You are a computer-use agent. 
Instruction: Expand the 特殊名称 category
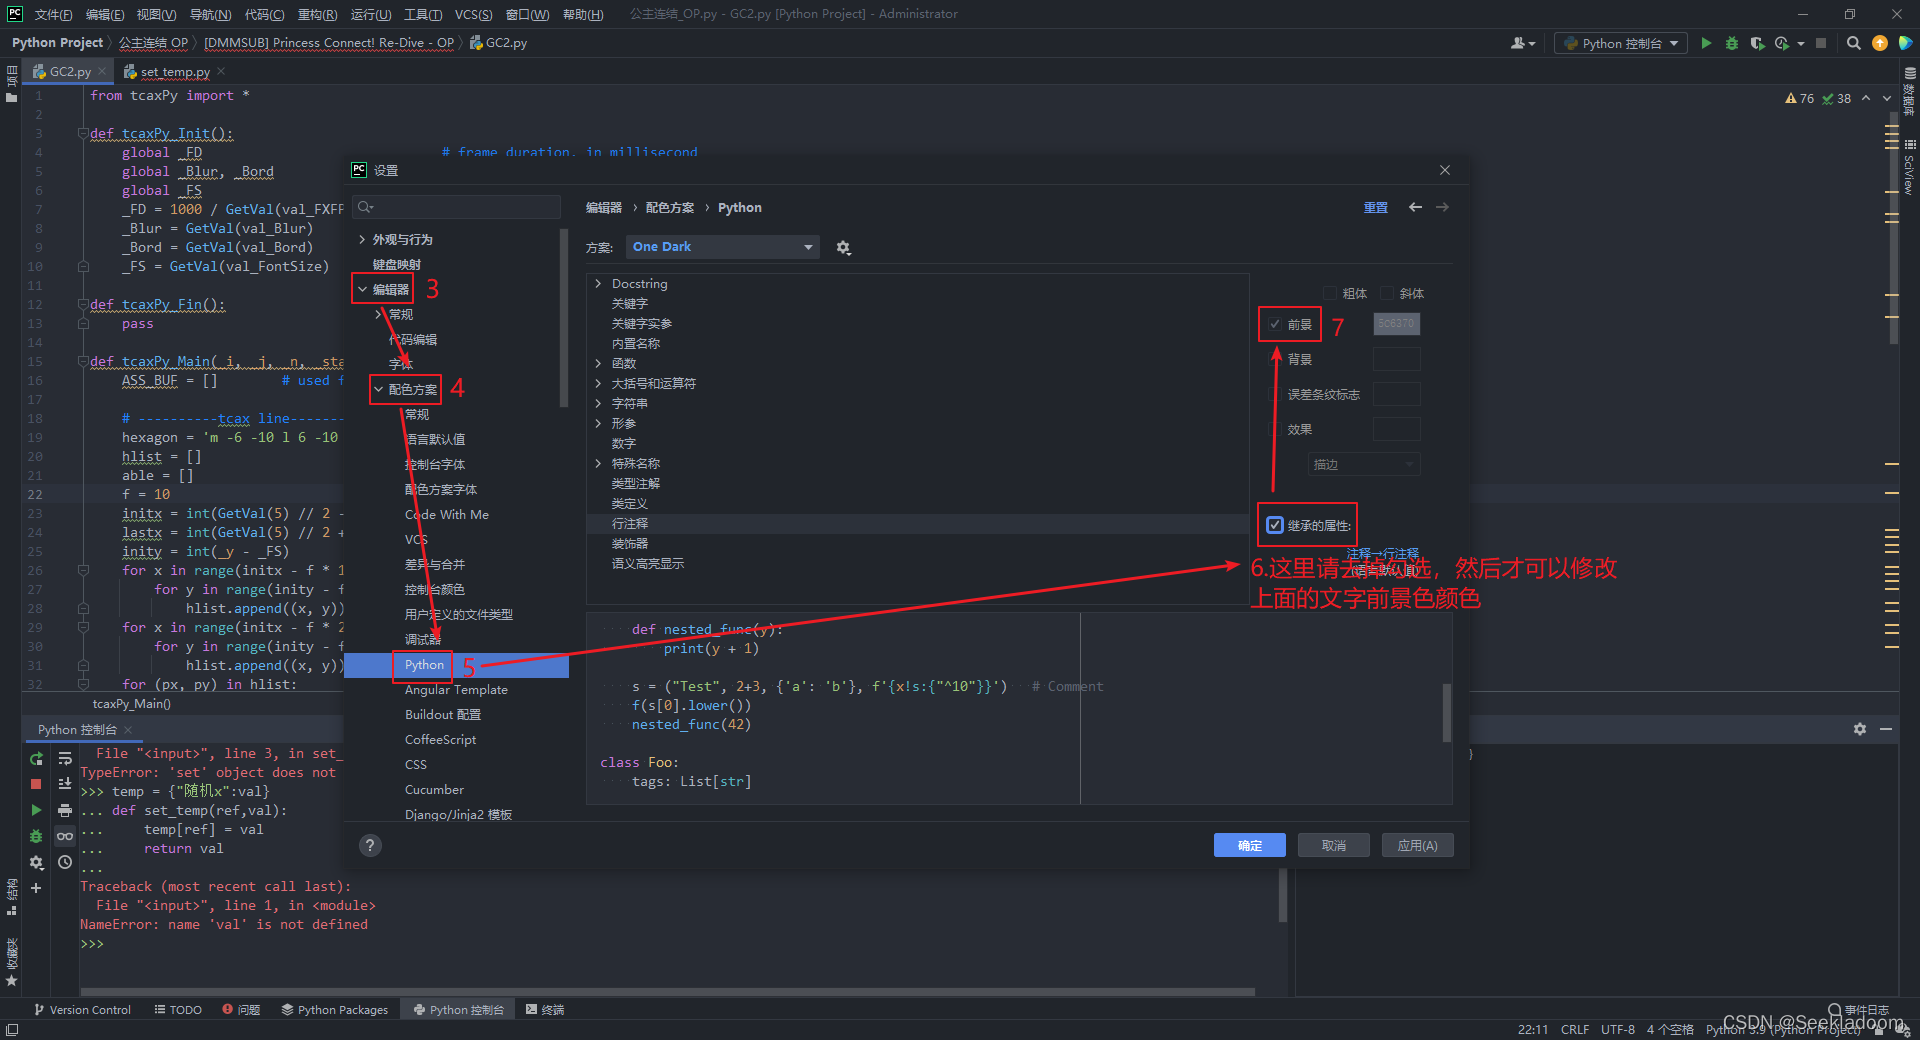(x=598, y=464)
